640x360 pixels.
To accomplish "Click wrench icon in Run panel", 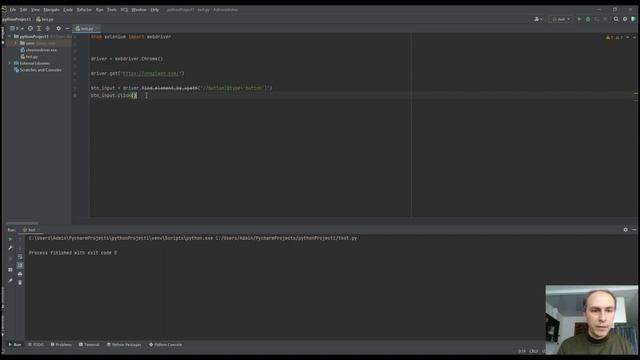I will (10, 248).
